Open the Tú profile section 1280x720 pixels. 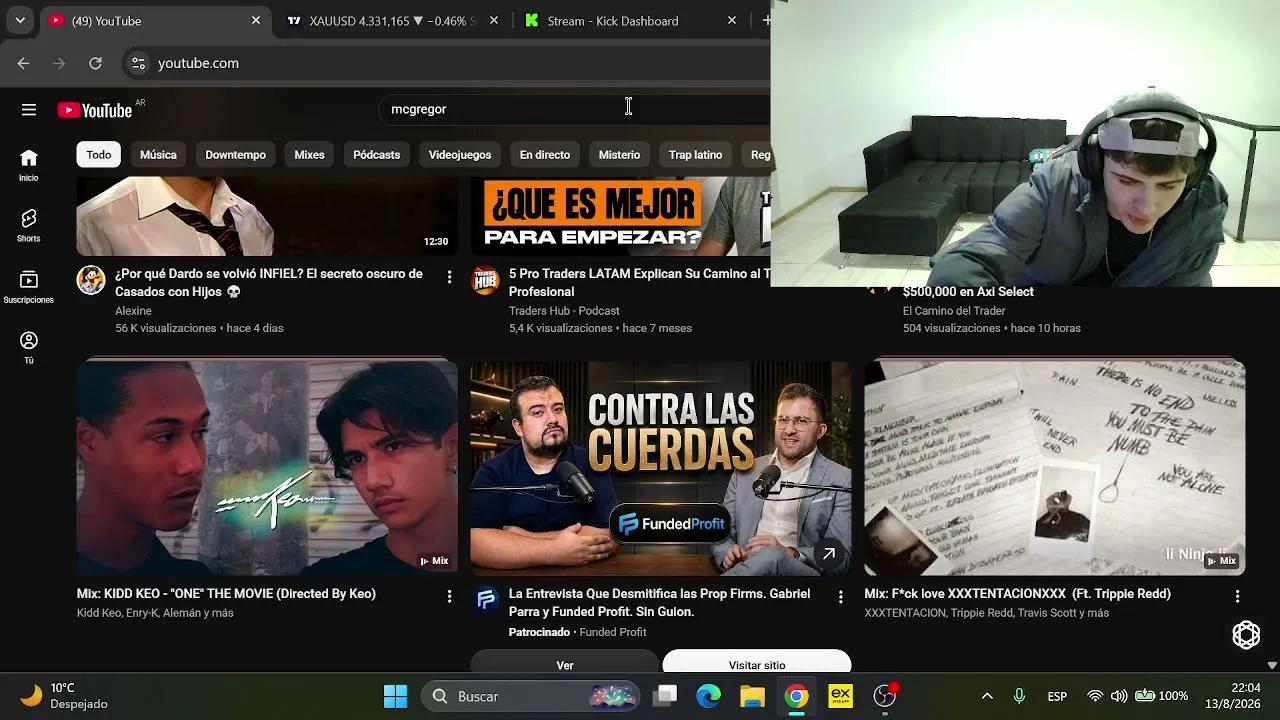pyautogui.click(x=29, y=348)
